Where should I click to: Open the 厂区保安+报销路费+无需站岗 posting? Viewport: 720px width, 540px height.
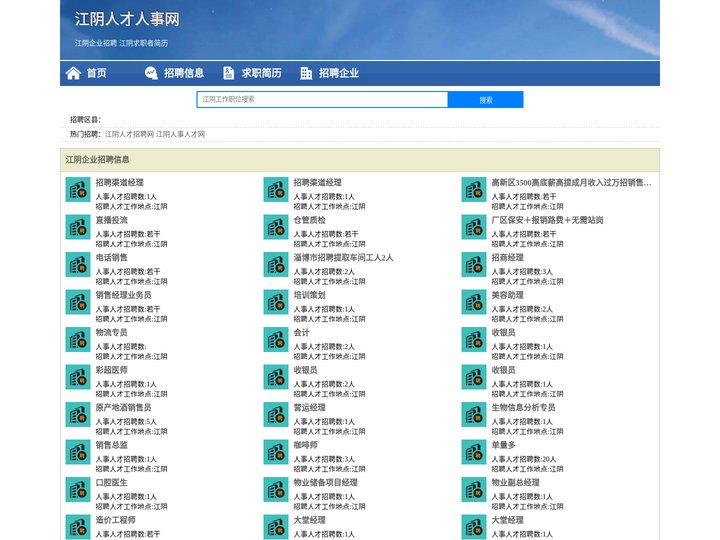pyautogui.click(x=547, y=220)
